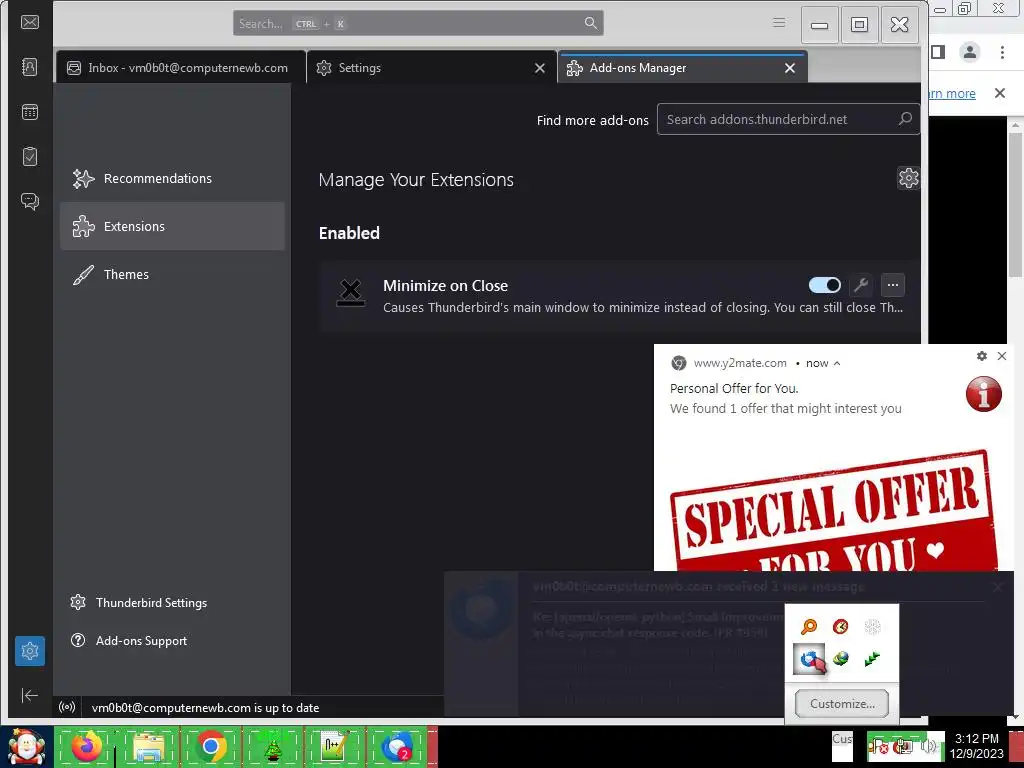
Task: Close the y2mate notification
Action: coord(1002,356)
